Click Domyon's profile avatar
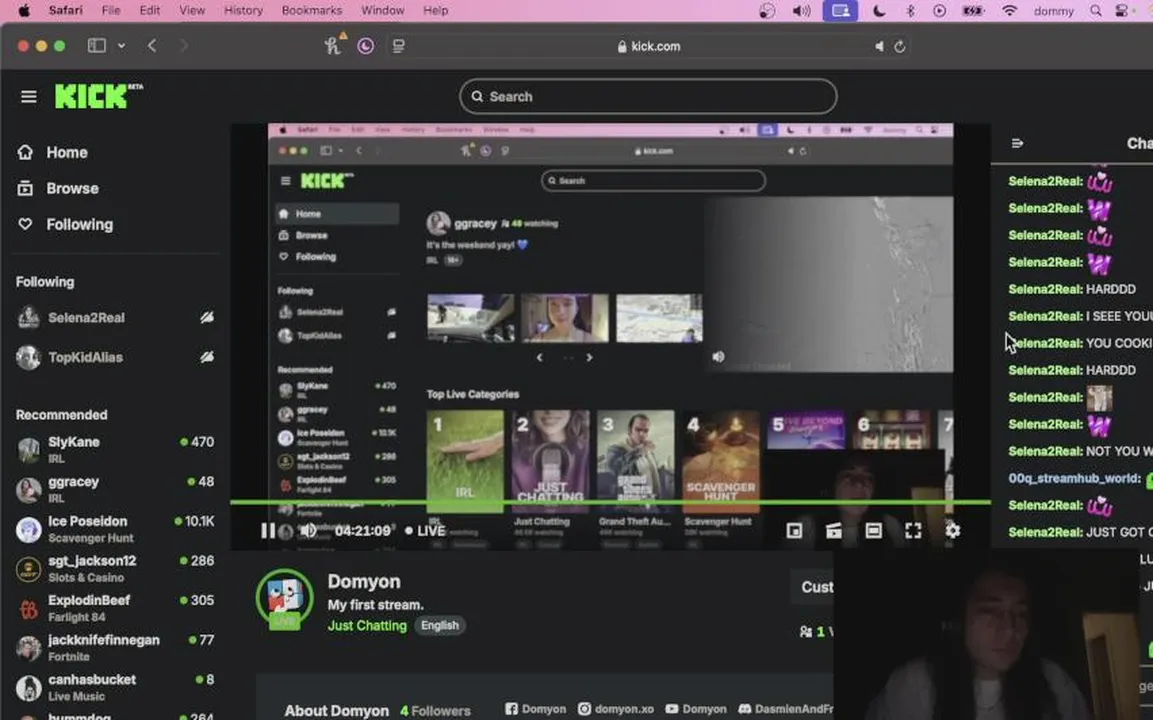 [285, 599]
